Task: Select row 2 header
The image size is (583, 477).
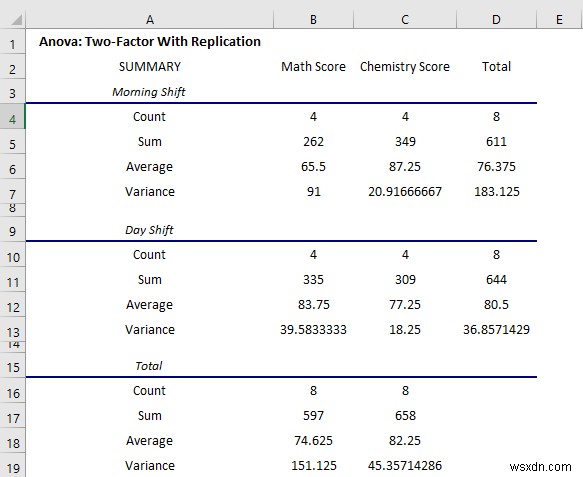Action: 13,67
